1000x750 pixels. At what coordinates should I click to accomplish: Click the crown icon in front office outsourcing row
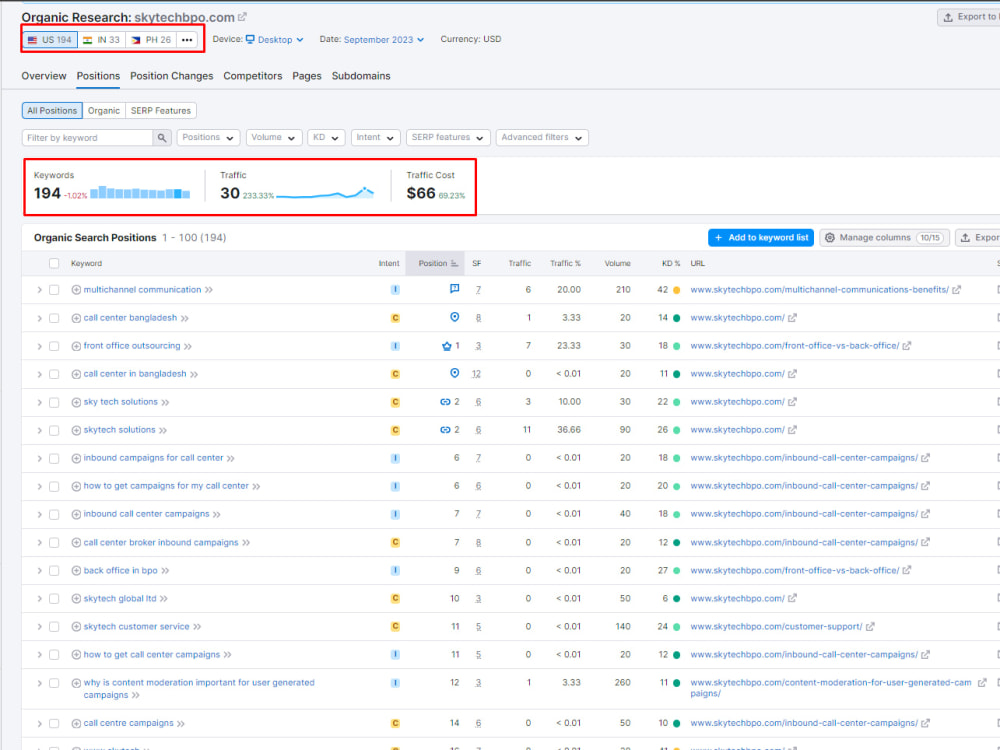point(446,346)
